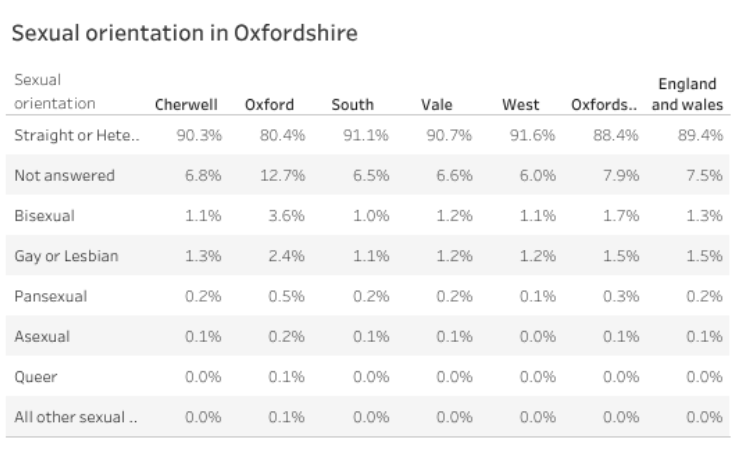736x454 pixels.
Task: Click Oxford's 12.7% Not answered cell
Action: (x=288, y=176)
